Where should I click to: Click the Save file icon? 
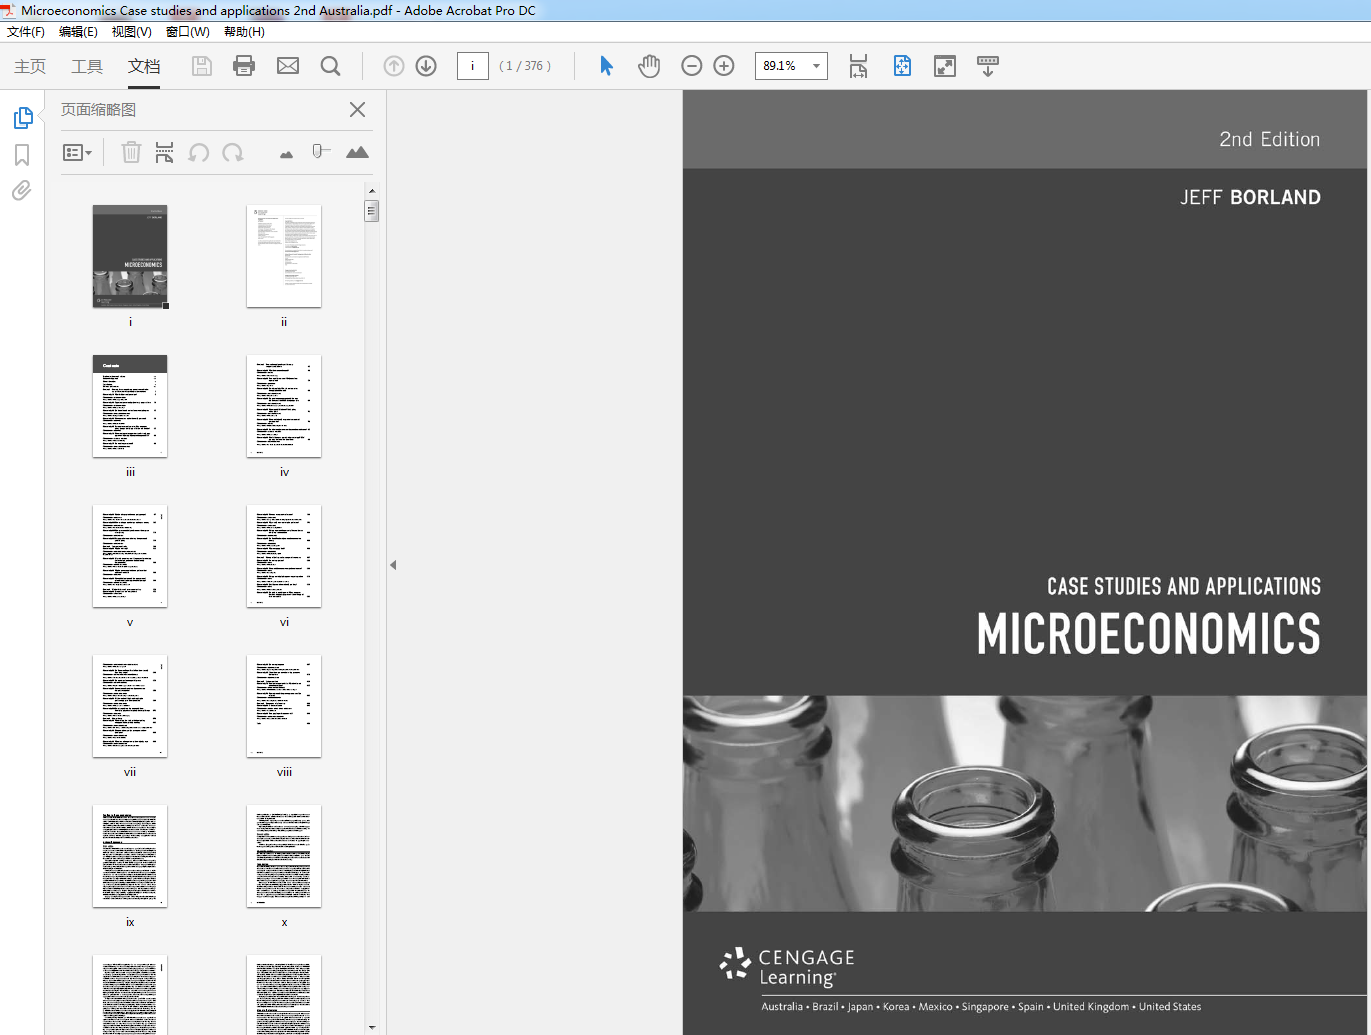(202, 66)
